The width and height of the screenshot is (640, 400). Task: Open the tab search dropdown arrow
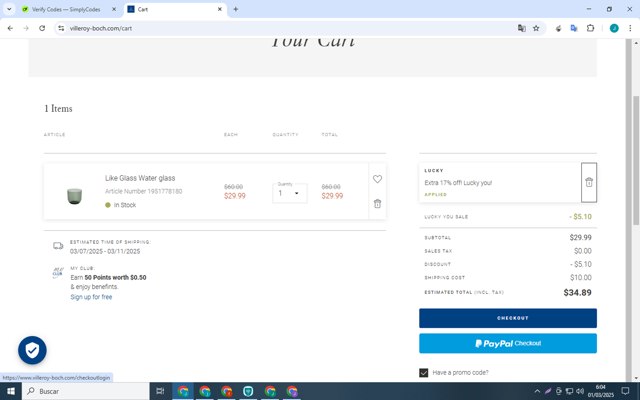point(9,9)
